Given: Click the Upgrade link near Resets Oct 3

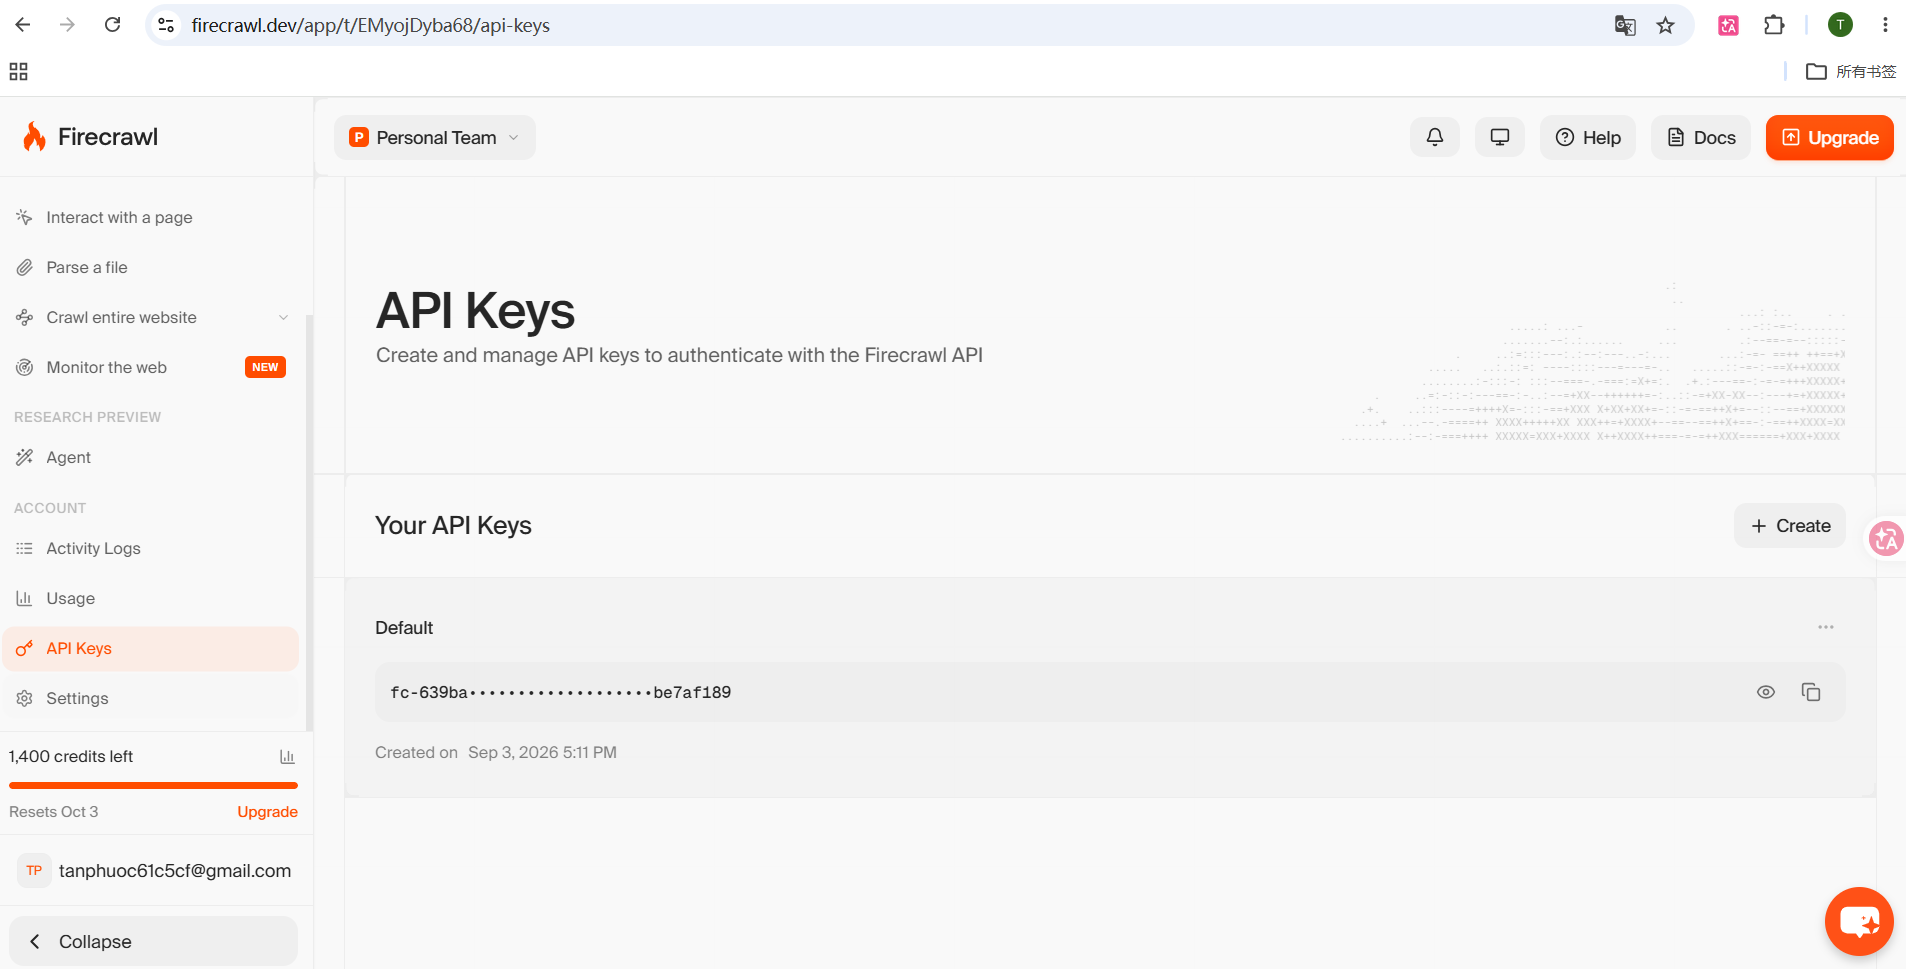Looking at the screenshot, I should coord(267,812).
